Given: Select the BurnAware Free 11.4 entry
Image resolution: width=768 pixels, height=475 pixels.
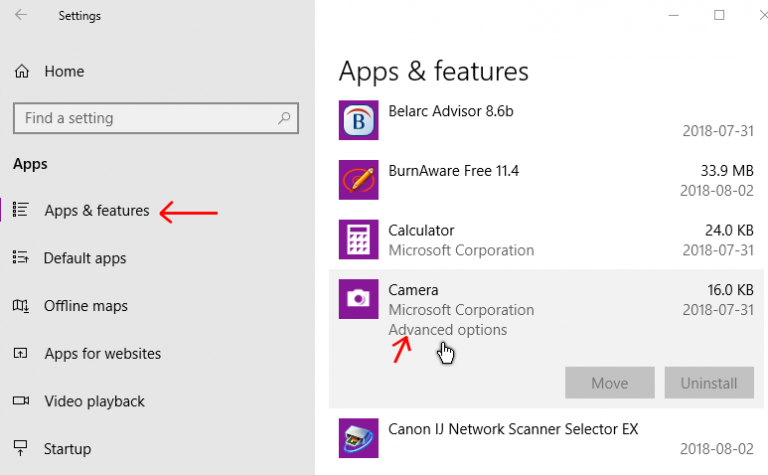Looking at the screenshot, I should [x=546, y=180].
